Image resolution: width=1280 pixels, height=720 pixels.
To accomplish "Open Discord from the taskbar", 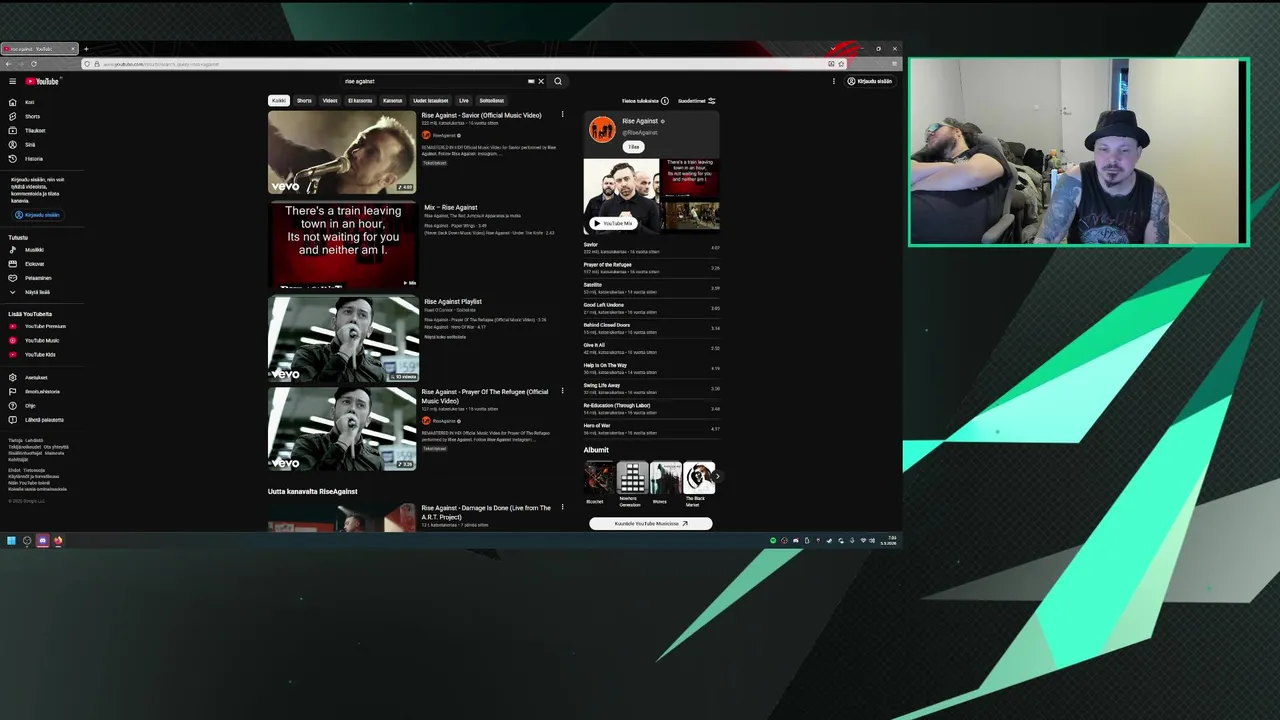I will click(42, 541).
